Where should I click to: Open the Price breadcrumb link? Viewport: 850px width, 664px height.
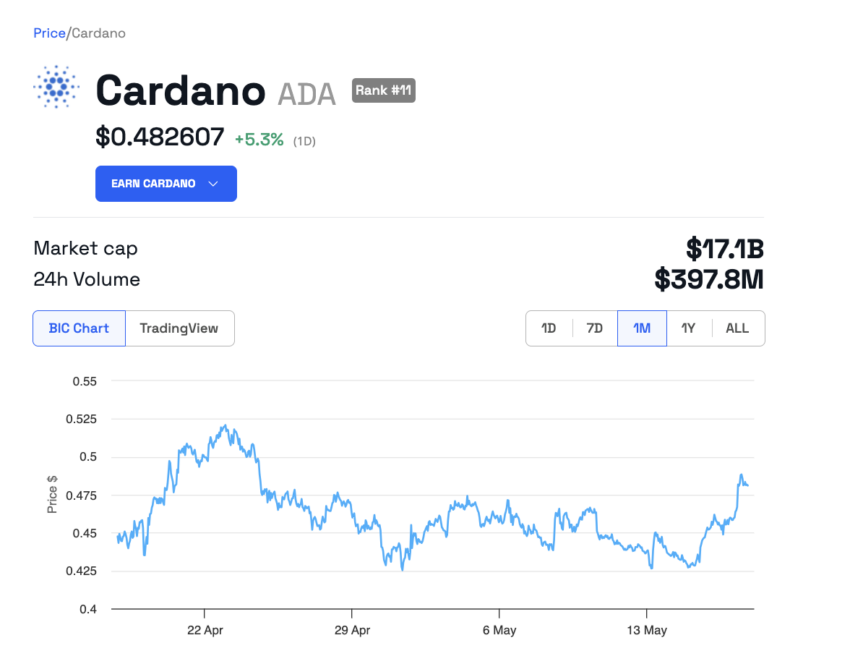pos(49,33)
